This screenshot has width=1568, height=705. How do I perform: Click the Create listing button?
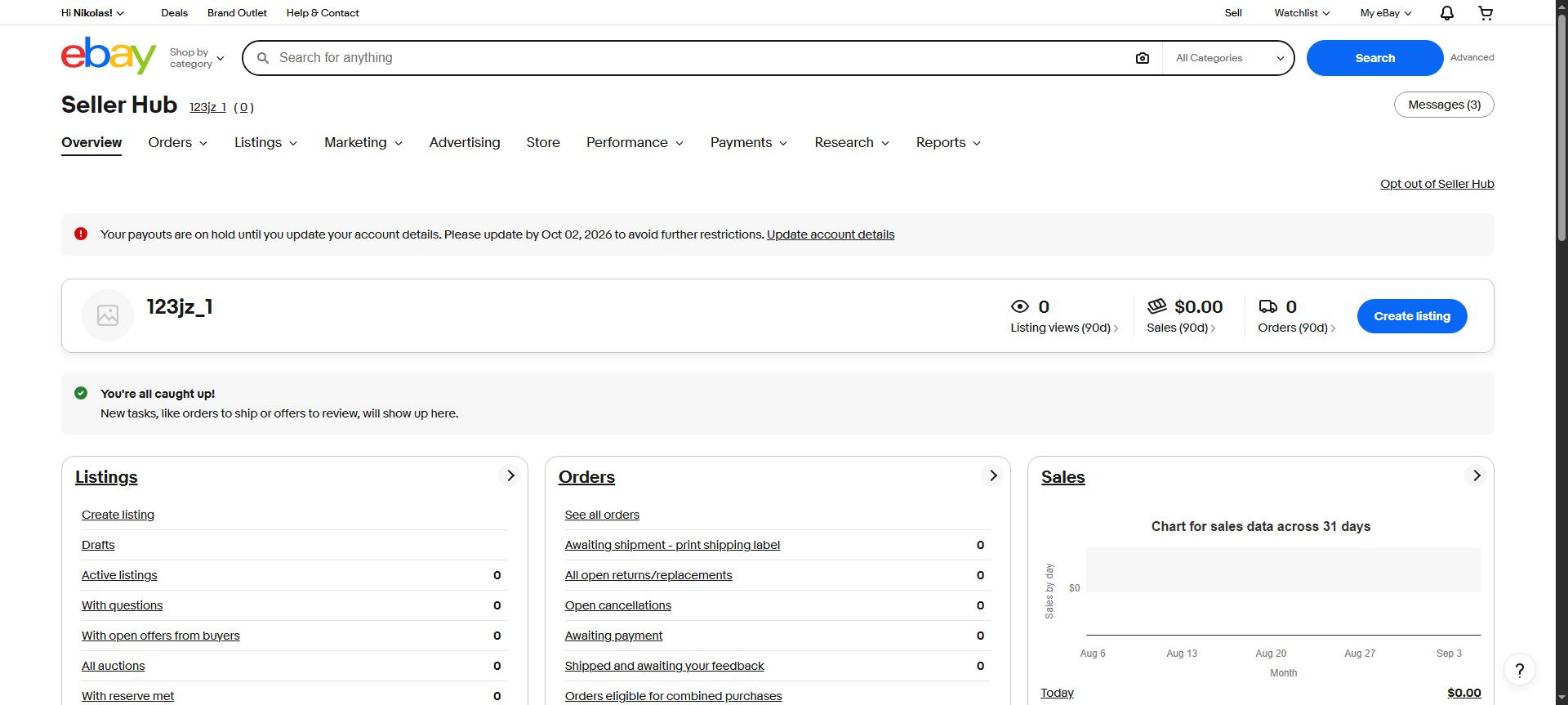click(x=1411, y=316)
